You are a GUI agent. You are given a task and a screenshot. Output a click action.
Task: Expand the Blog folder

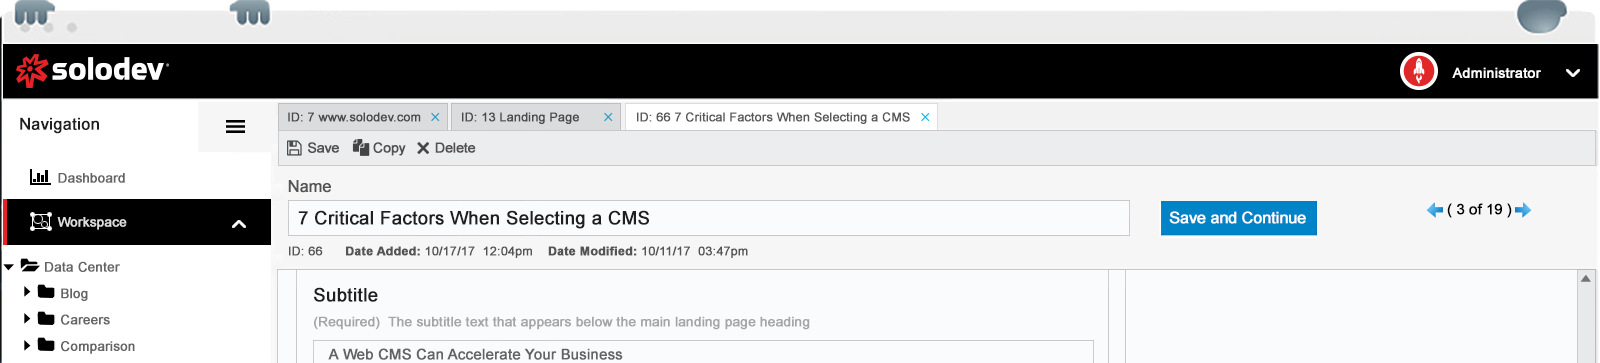(27, 292)
